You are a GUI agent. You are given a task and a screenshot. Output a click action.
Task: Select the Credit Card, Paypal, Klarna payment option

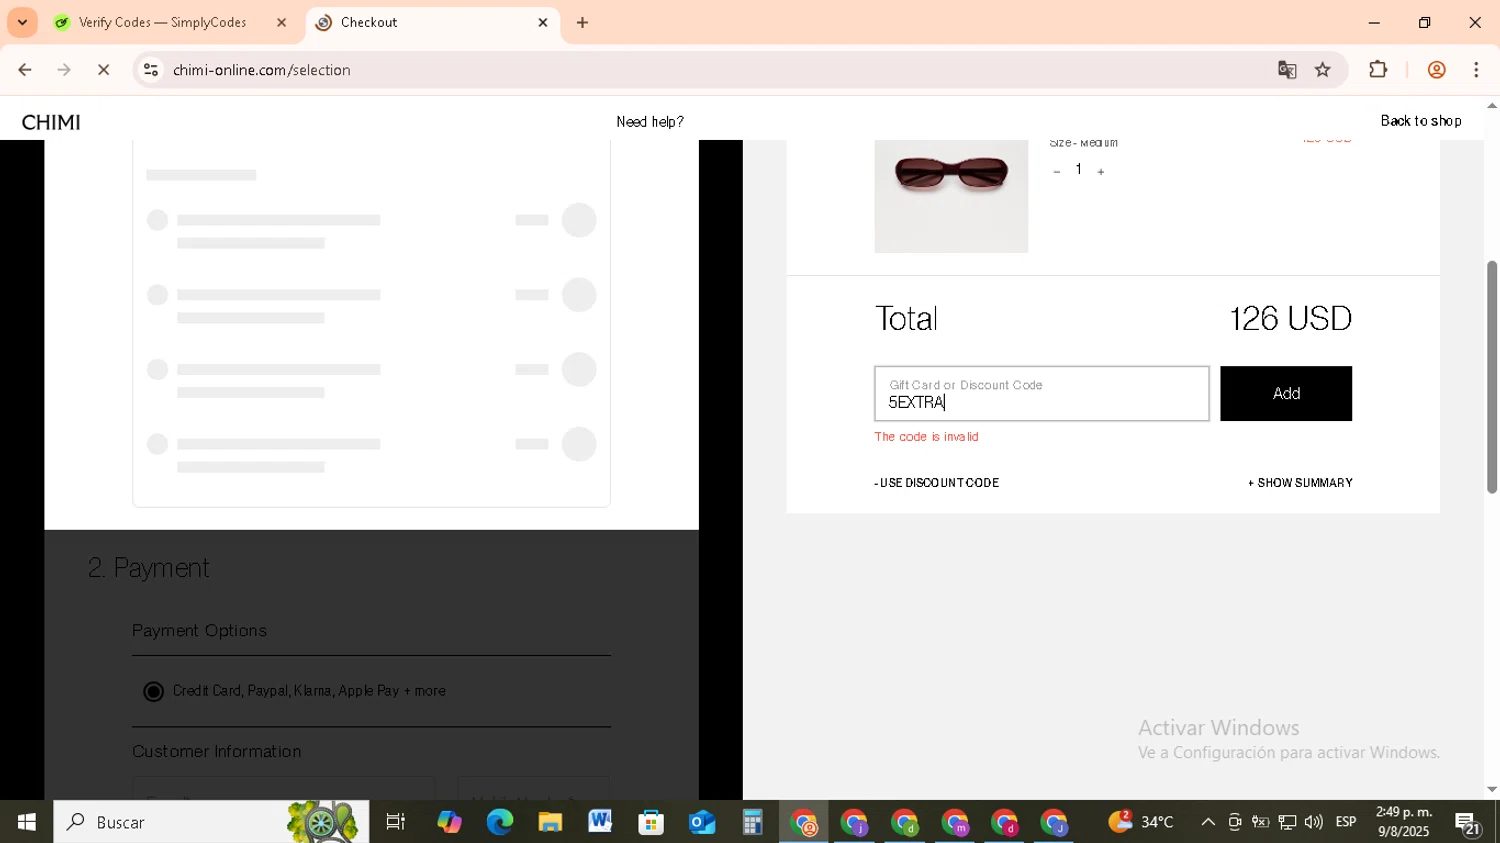pyautogui.click(x=153, y=691)
